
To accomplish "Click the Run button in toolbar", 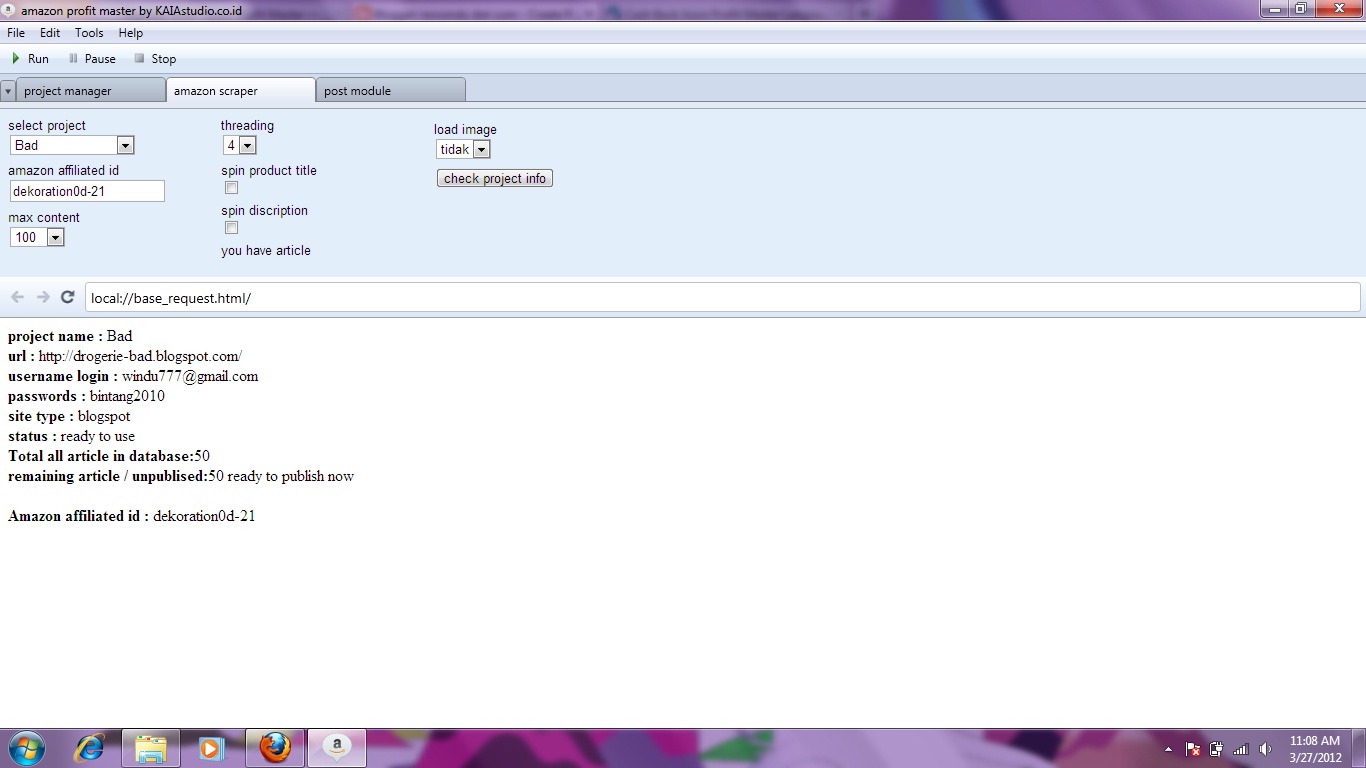I will click(x=29, y=59).
